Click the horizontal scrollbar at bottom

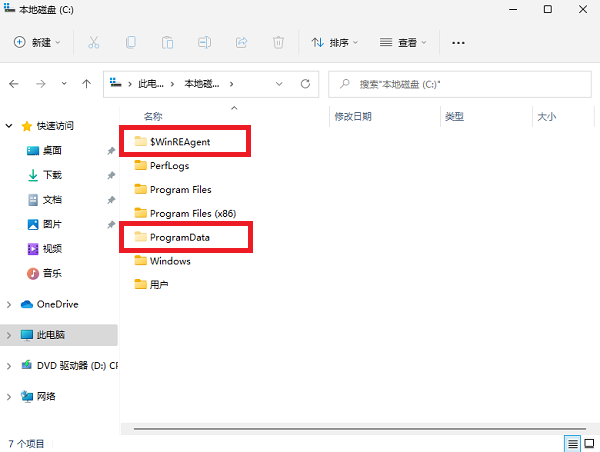click(x=360, y=429)
